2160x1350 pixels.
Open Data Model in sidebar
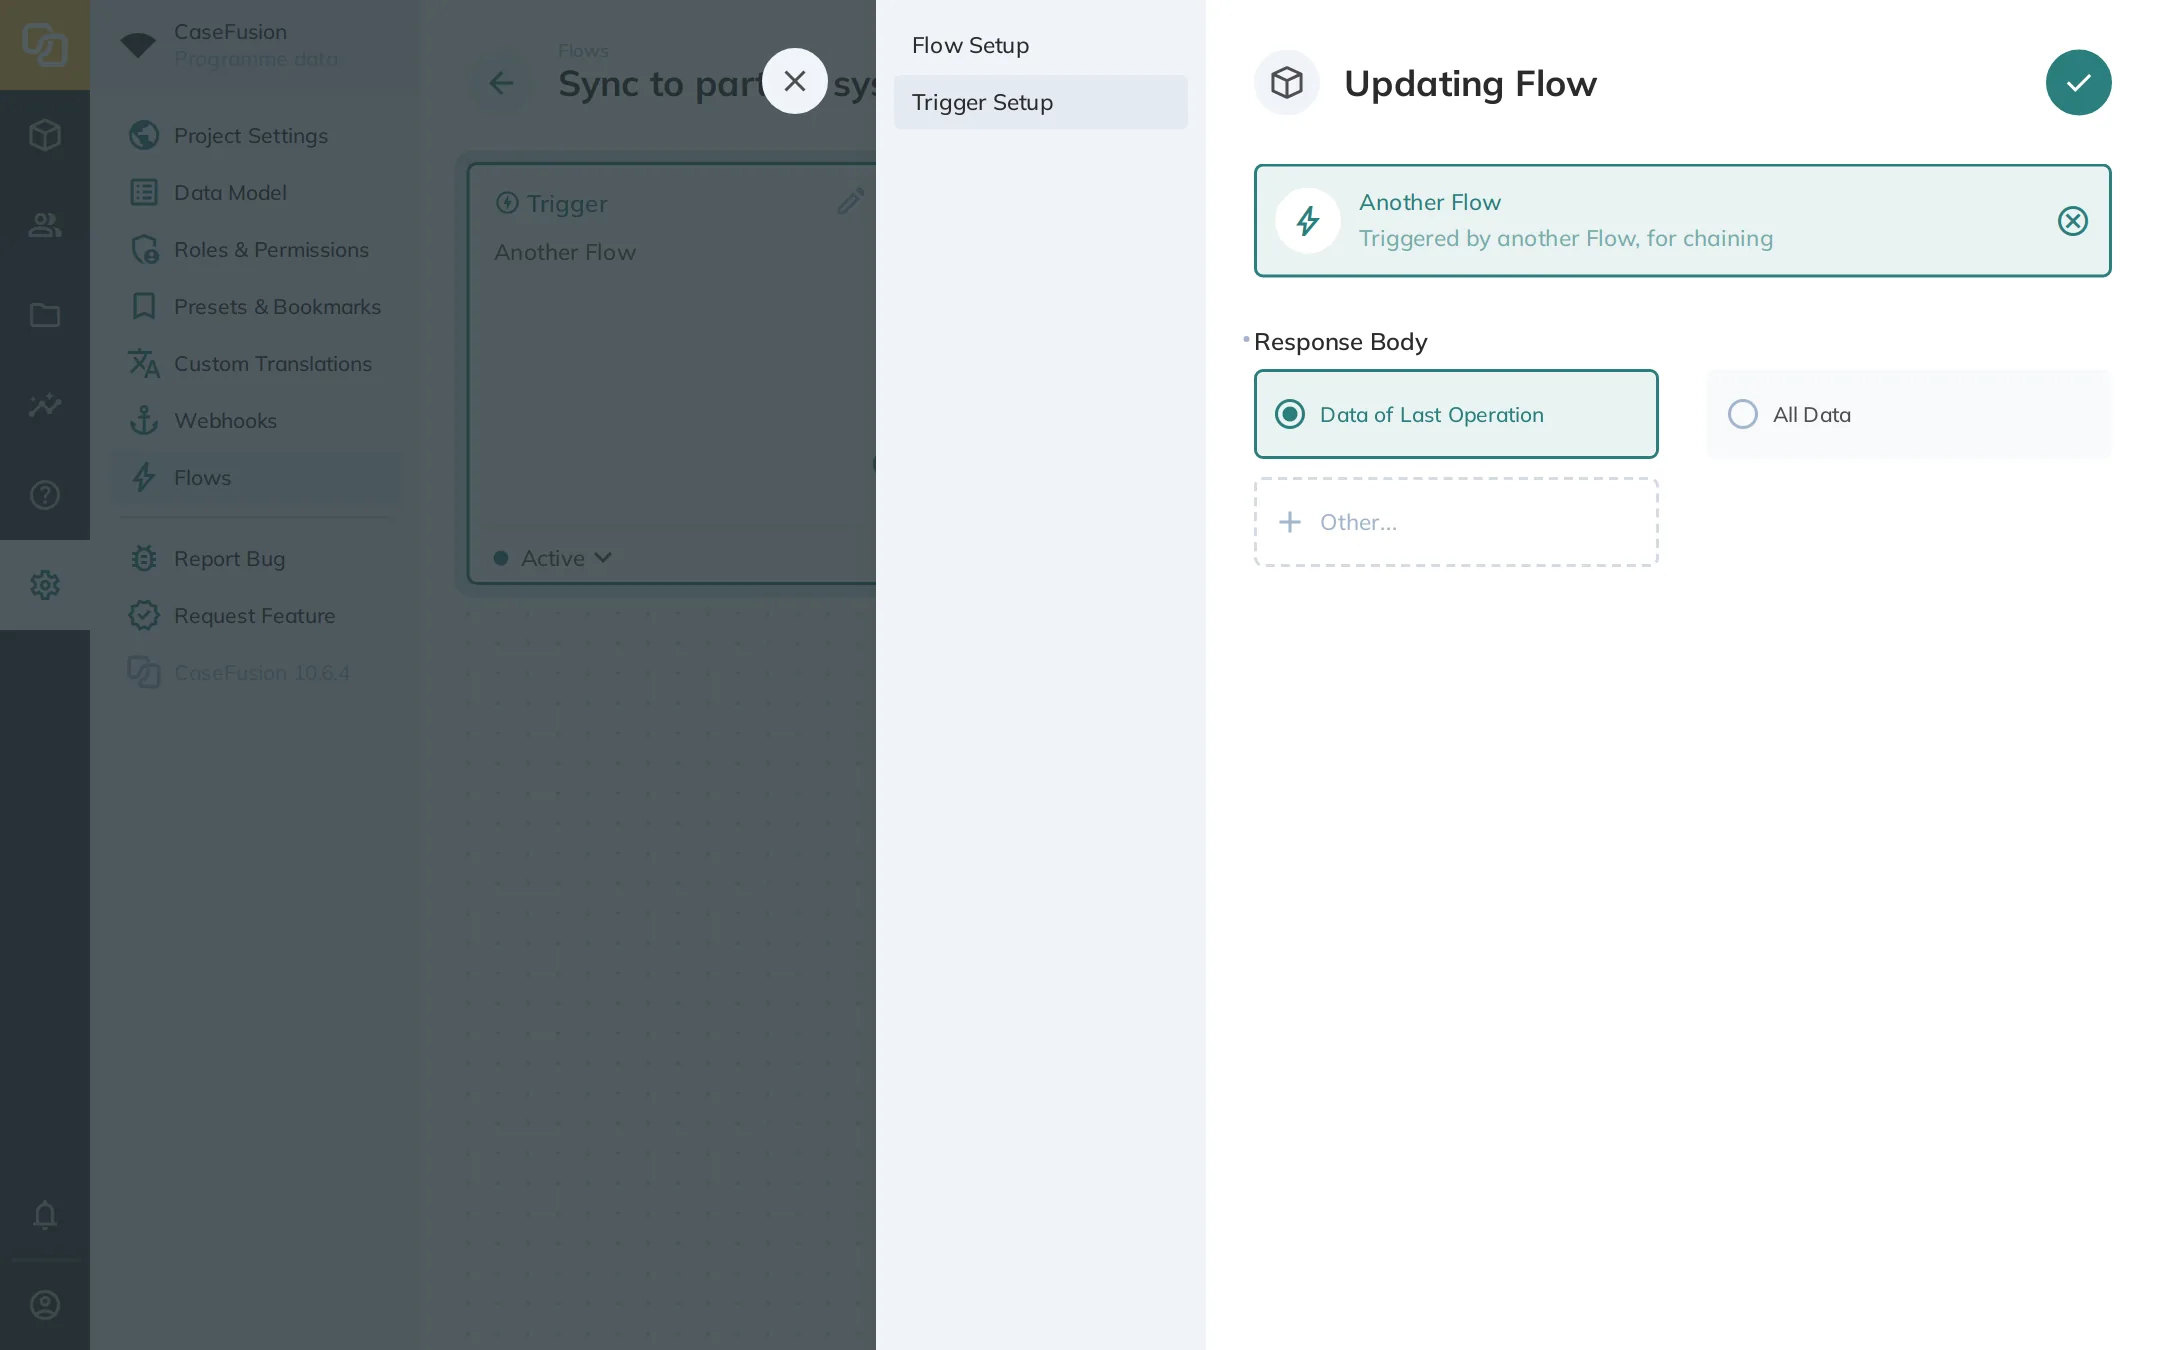(256, 192)
